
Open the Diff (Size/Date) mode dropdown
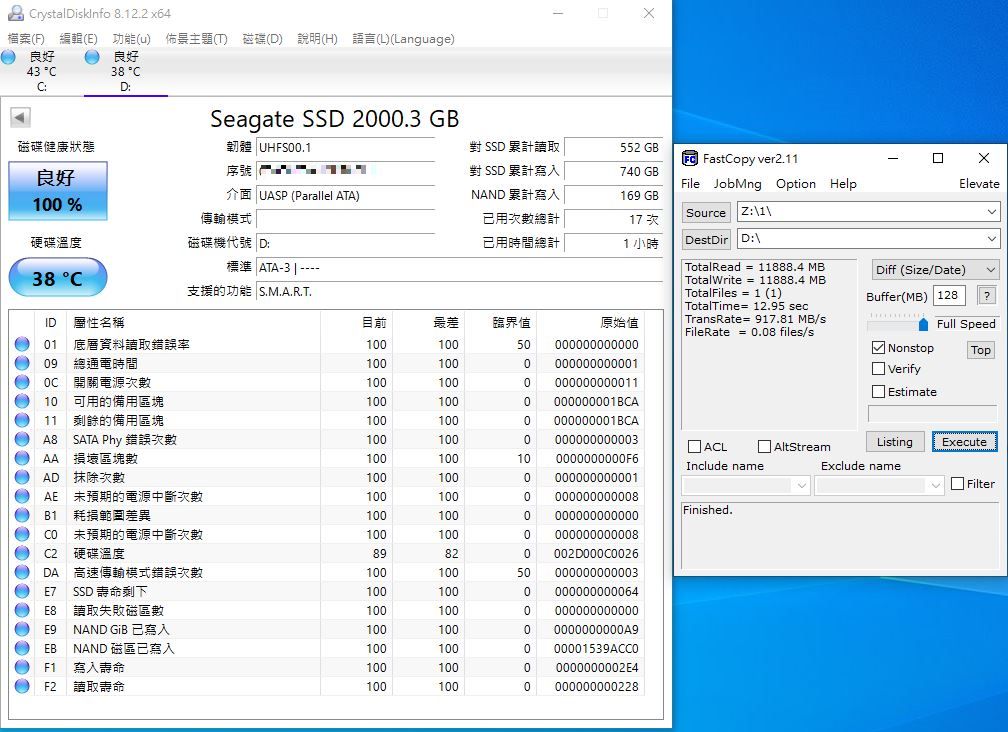click(x=935, y=270)
